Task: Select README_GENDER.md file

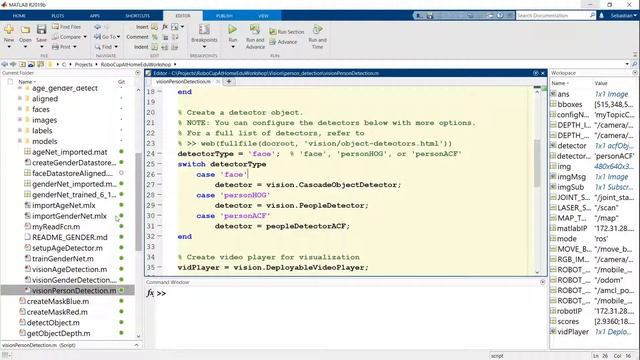Action: [69, 237]
